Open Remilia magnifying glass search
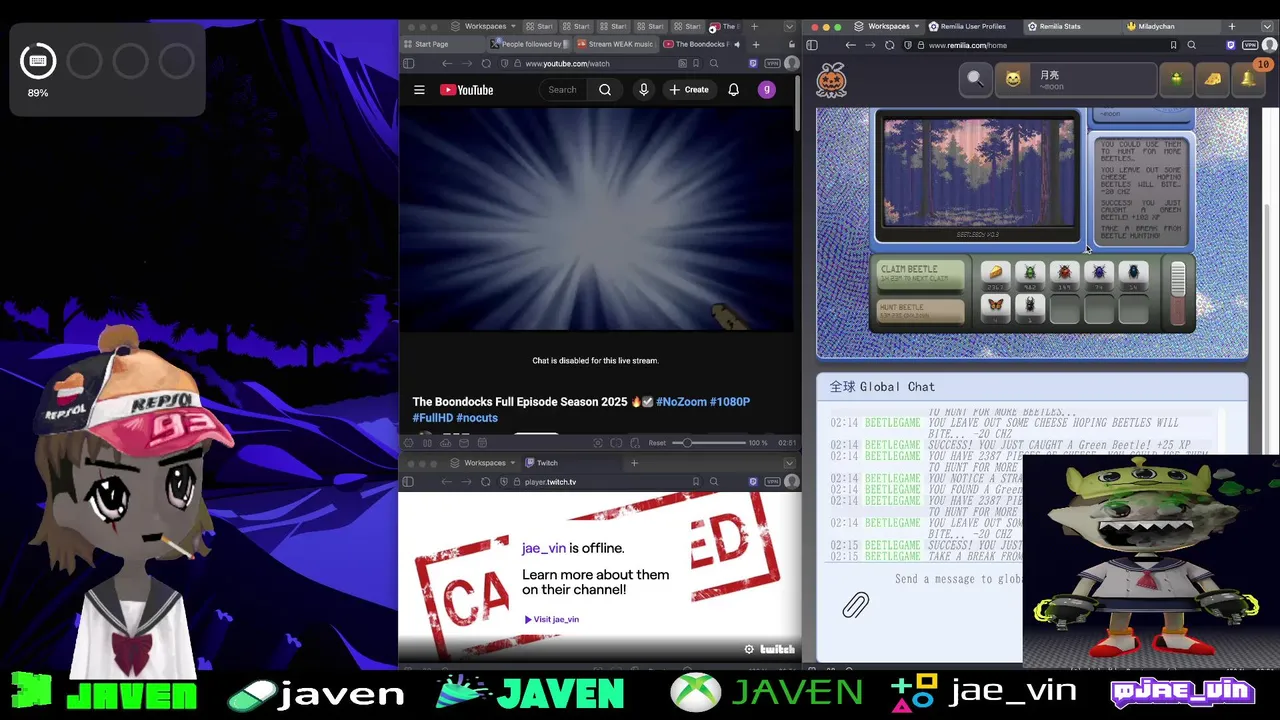 click(975, 79)
